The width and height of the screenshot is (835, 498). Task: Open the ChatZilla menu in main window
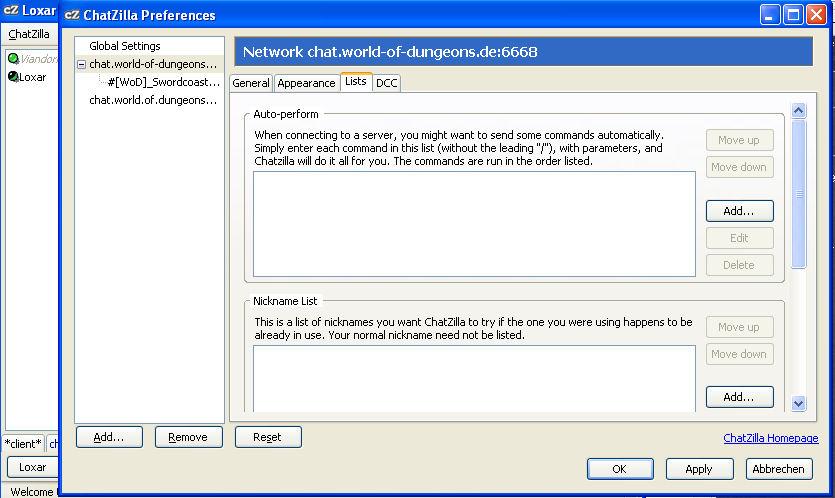[29, 34]
